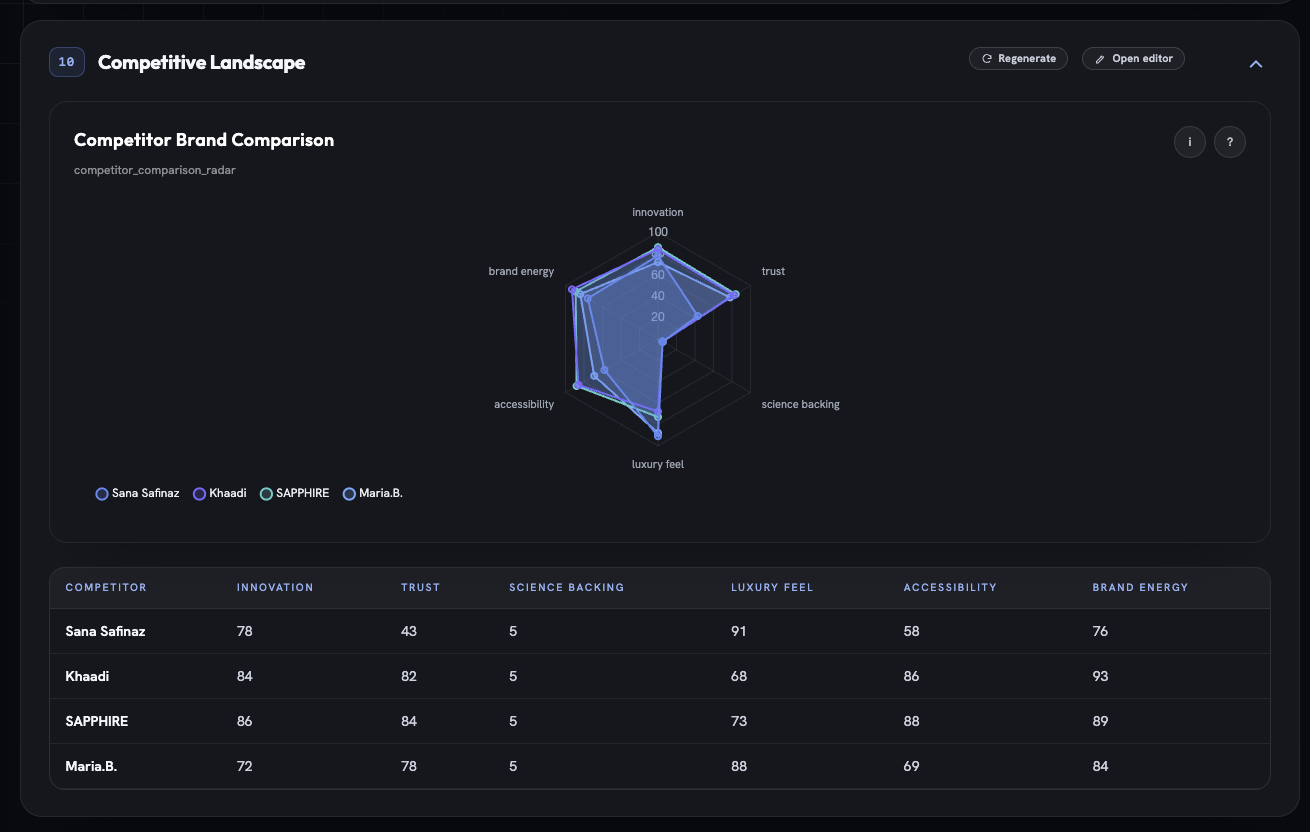Click the Competitor column header

[x=106, y=588]
